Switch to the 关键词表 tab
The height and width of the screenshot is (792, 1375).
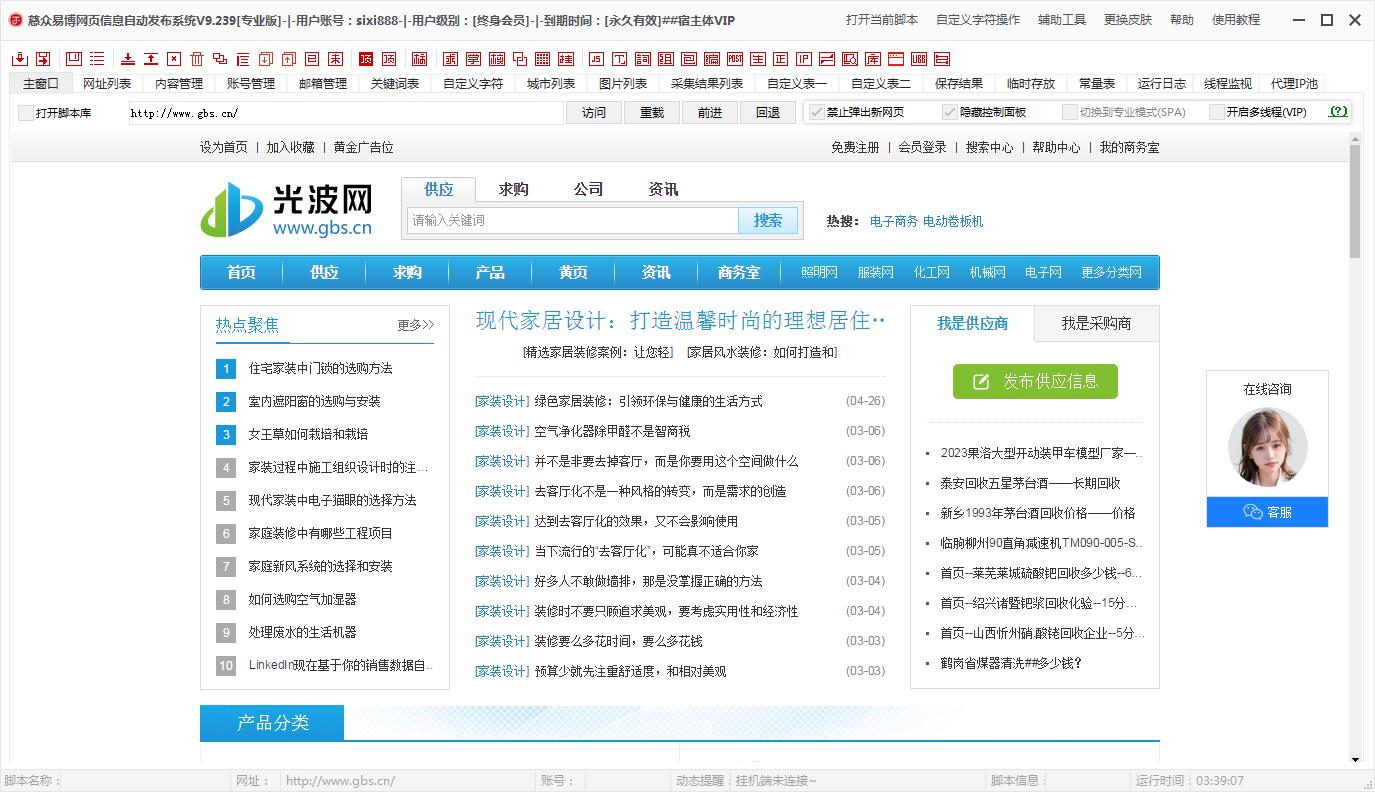[x=395, y=84]
